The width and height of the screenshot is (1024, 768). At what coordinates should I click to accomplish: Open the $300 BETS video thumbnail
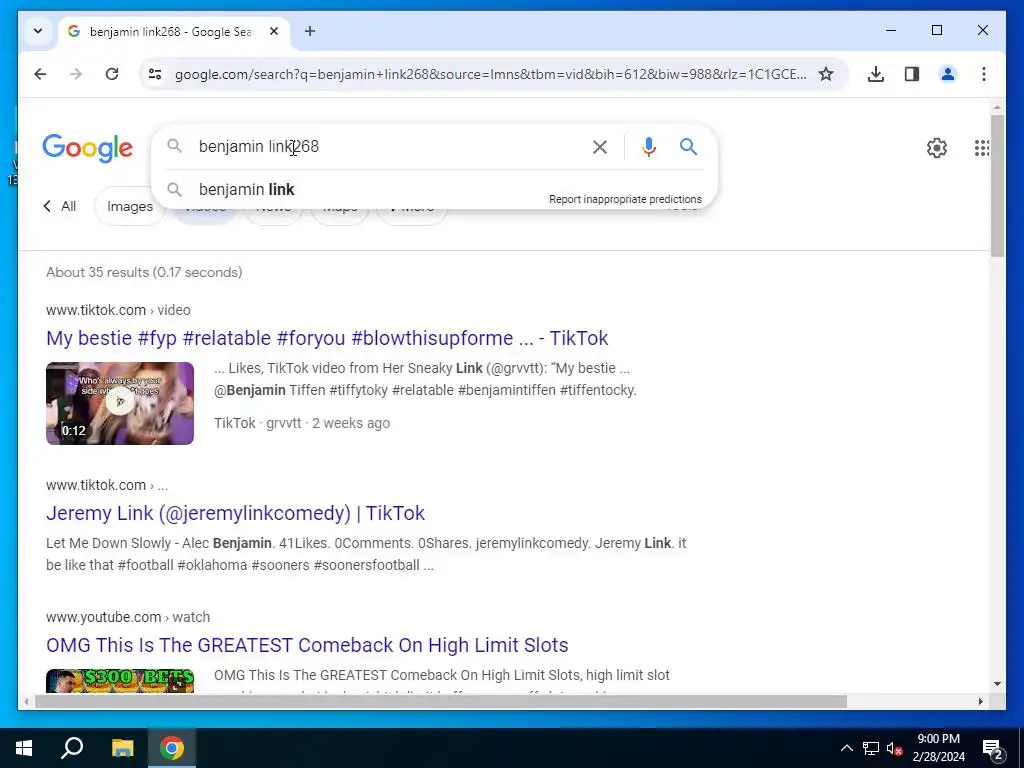click(x=120, y=680)
